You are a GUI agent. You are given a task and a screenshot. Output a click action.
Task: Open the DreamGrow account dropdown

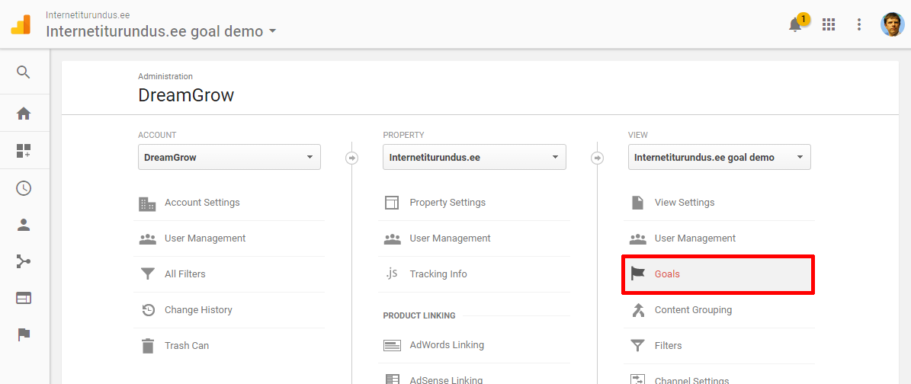click(229, 157)
